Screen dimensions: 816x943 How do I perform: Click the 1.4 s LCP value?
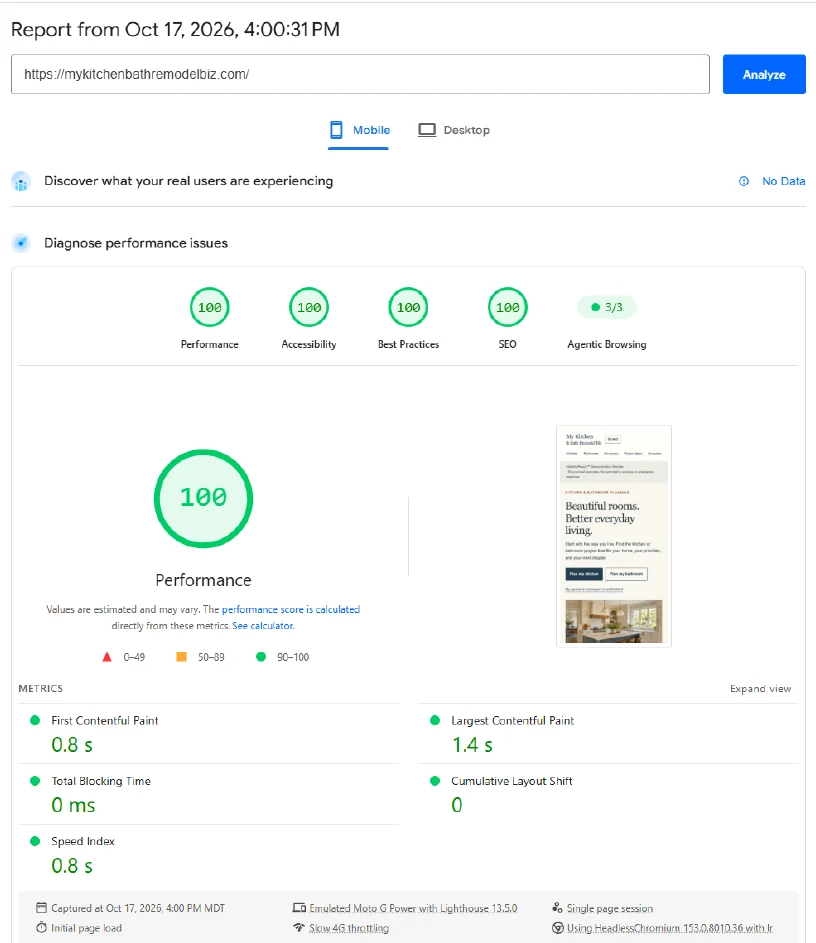(x=472, y=745)
